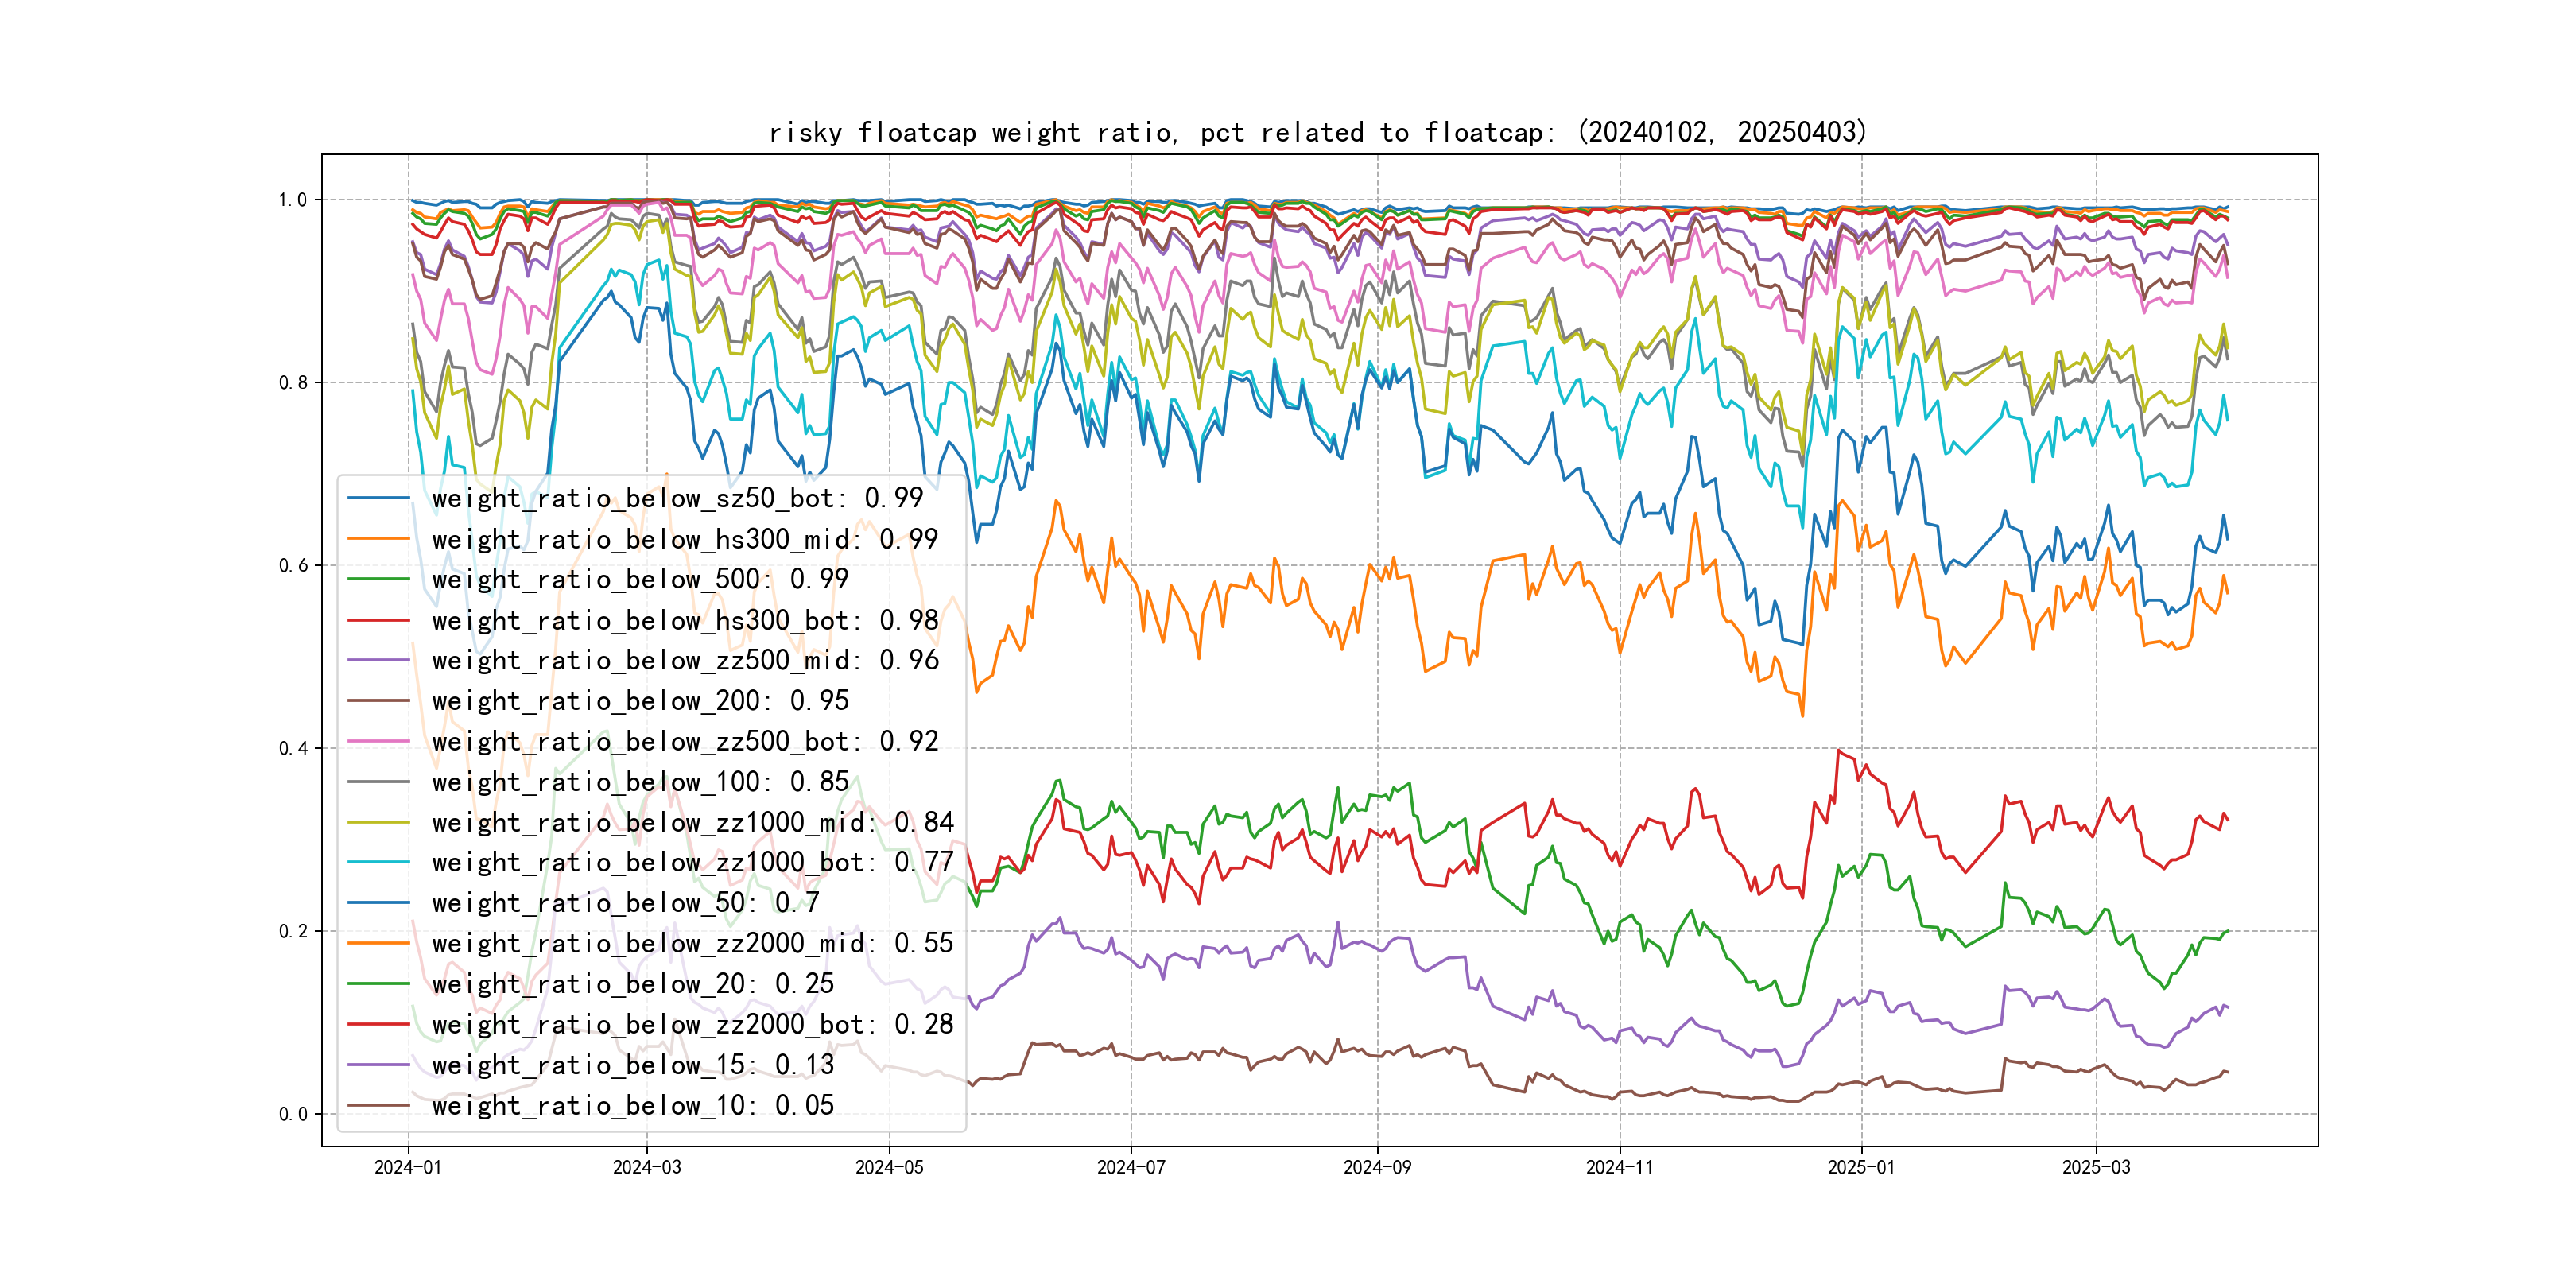Click the 2024-03 x-axis tick label
Viewport: 2576px width, 1288px height.
coord(646,1167)
